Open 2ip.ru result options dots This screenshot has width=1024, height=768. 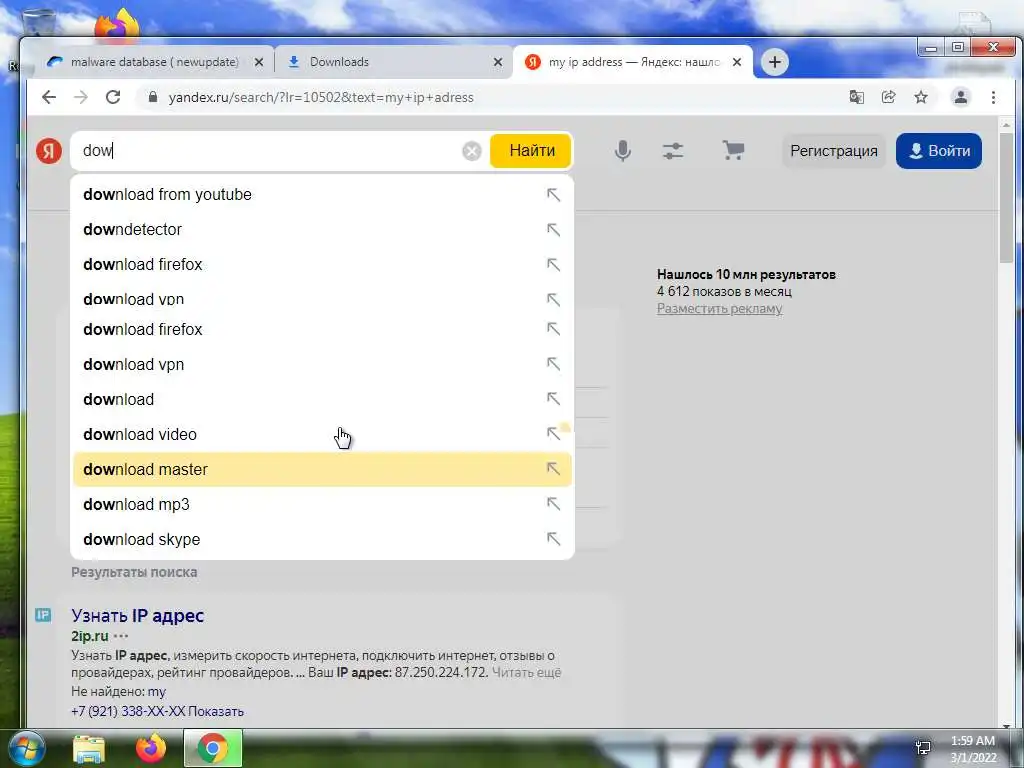(x=121, y=636)
